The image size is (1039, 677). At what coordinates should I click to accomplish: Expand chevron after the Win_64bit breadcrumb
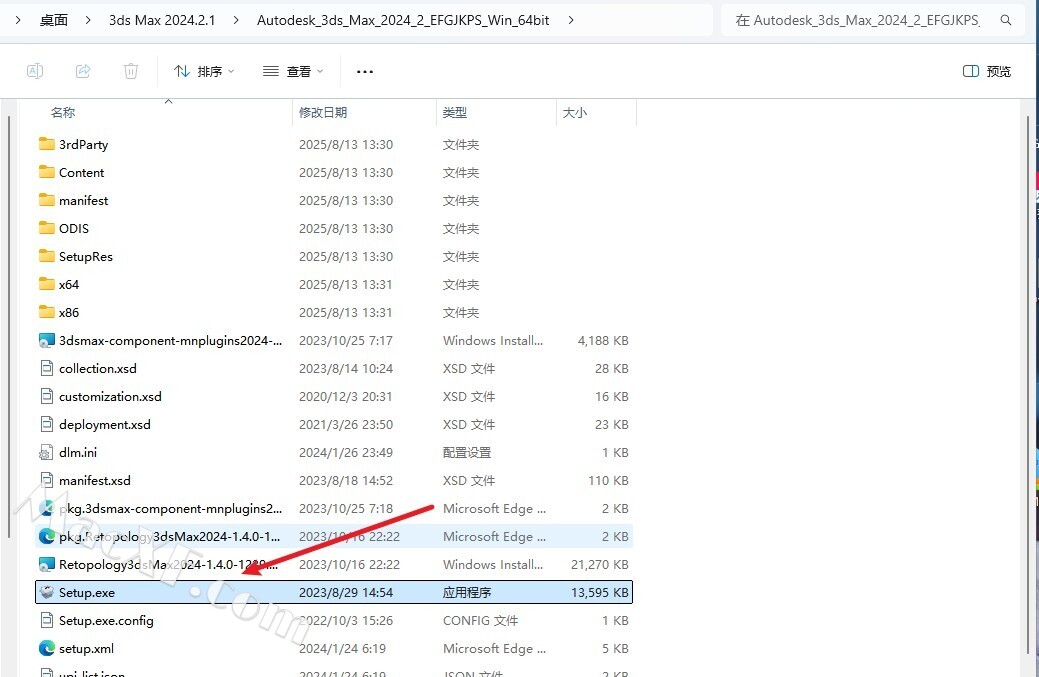tap(571, 21)
